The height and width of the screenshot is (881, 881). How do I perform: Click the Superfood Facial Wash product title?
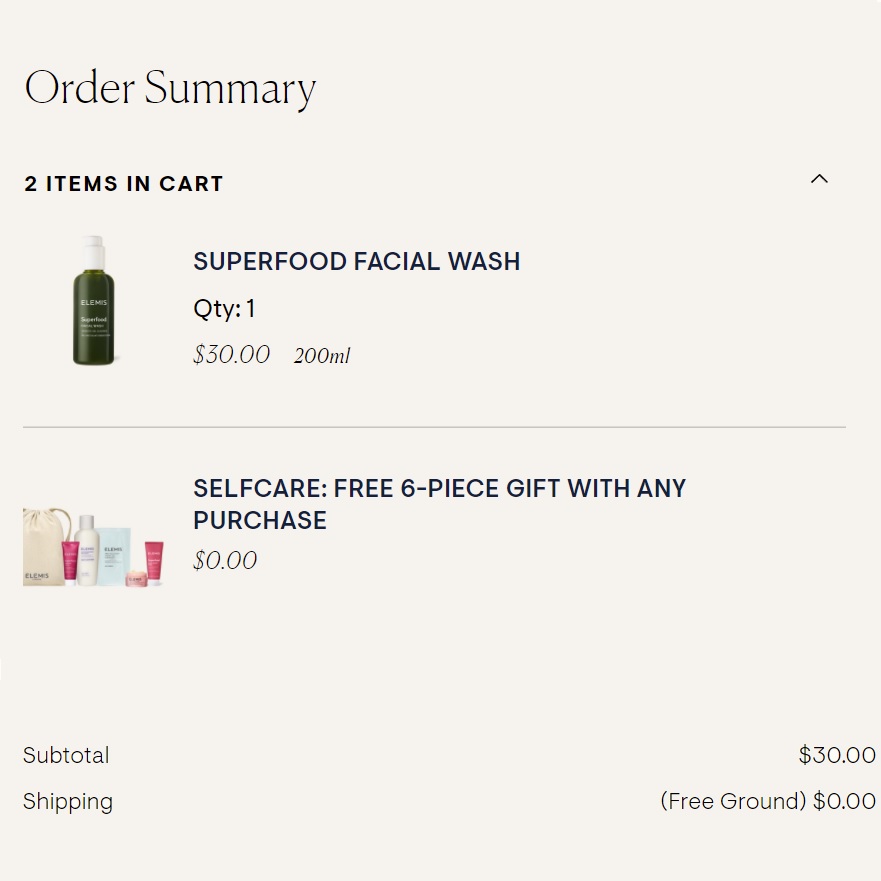pos(356,262)
